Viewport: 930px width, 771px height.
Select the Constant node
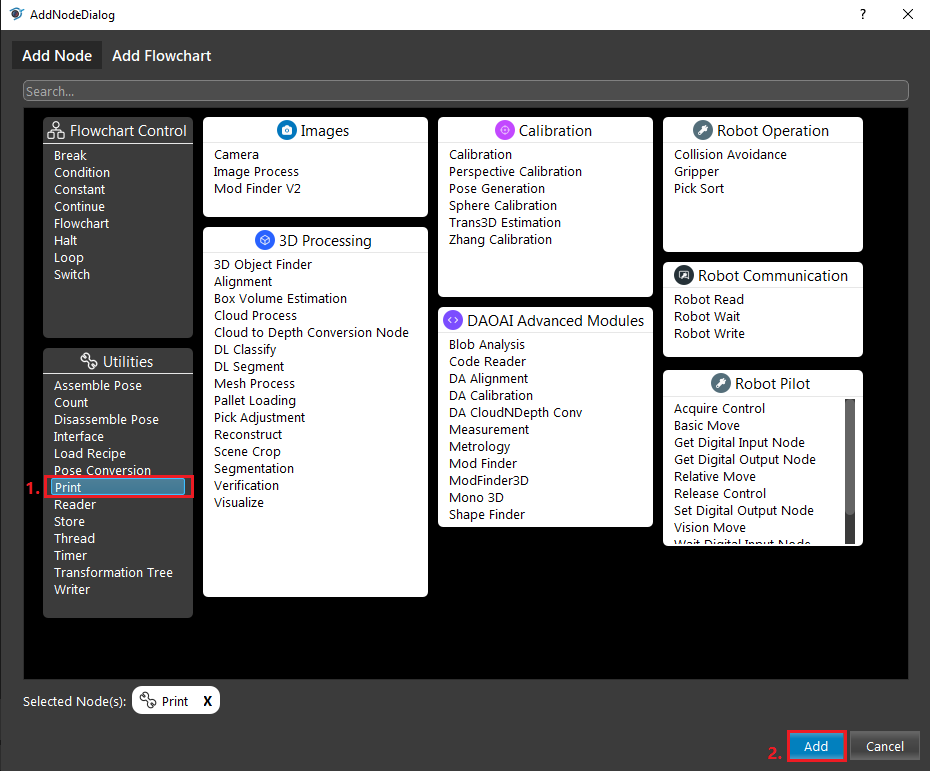click(79, 190)
